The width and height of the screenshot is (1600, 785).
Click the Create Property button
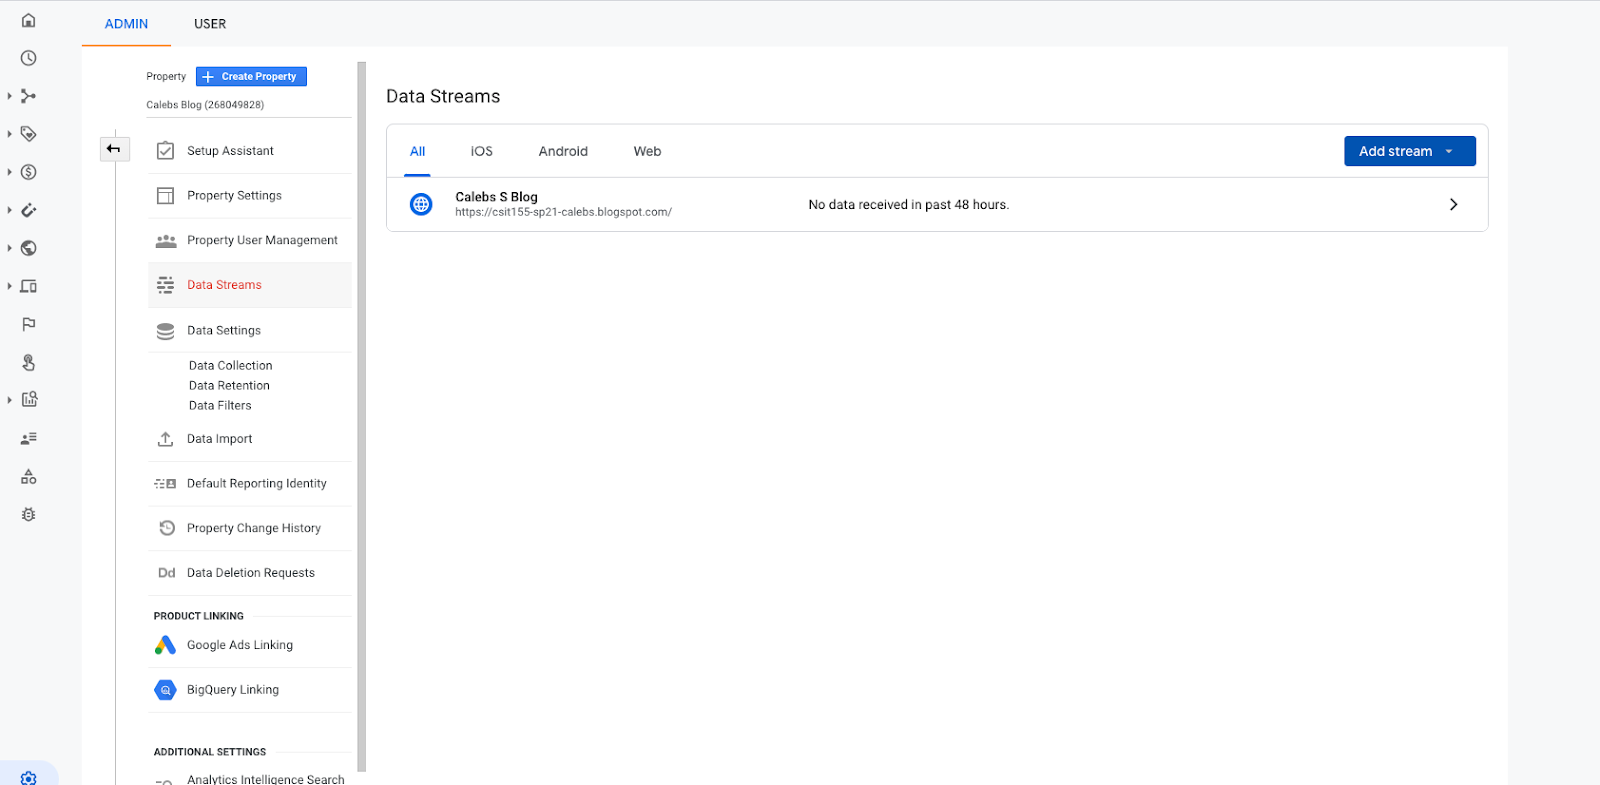[251, 77]
